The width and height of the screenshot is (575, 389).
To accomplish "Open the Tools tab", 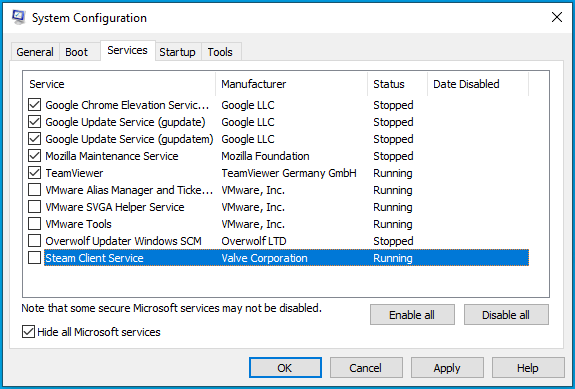I will (220, 52).
